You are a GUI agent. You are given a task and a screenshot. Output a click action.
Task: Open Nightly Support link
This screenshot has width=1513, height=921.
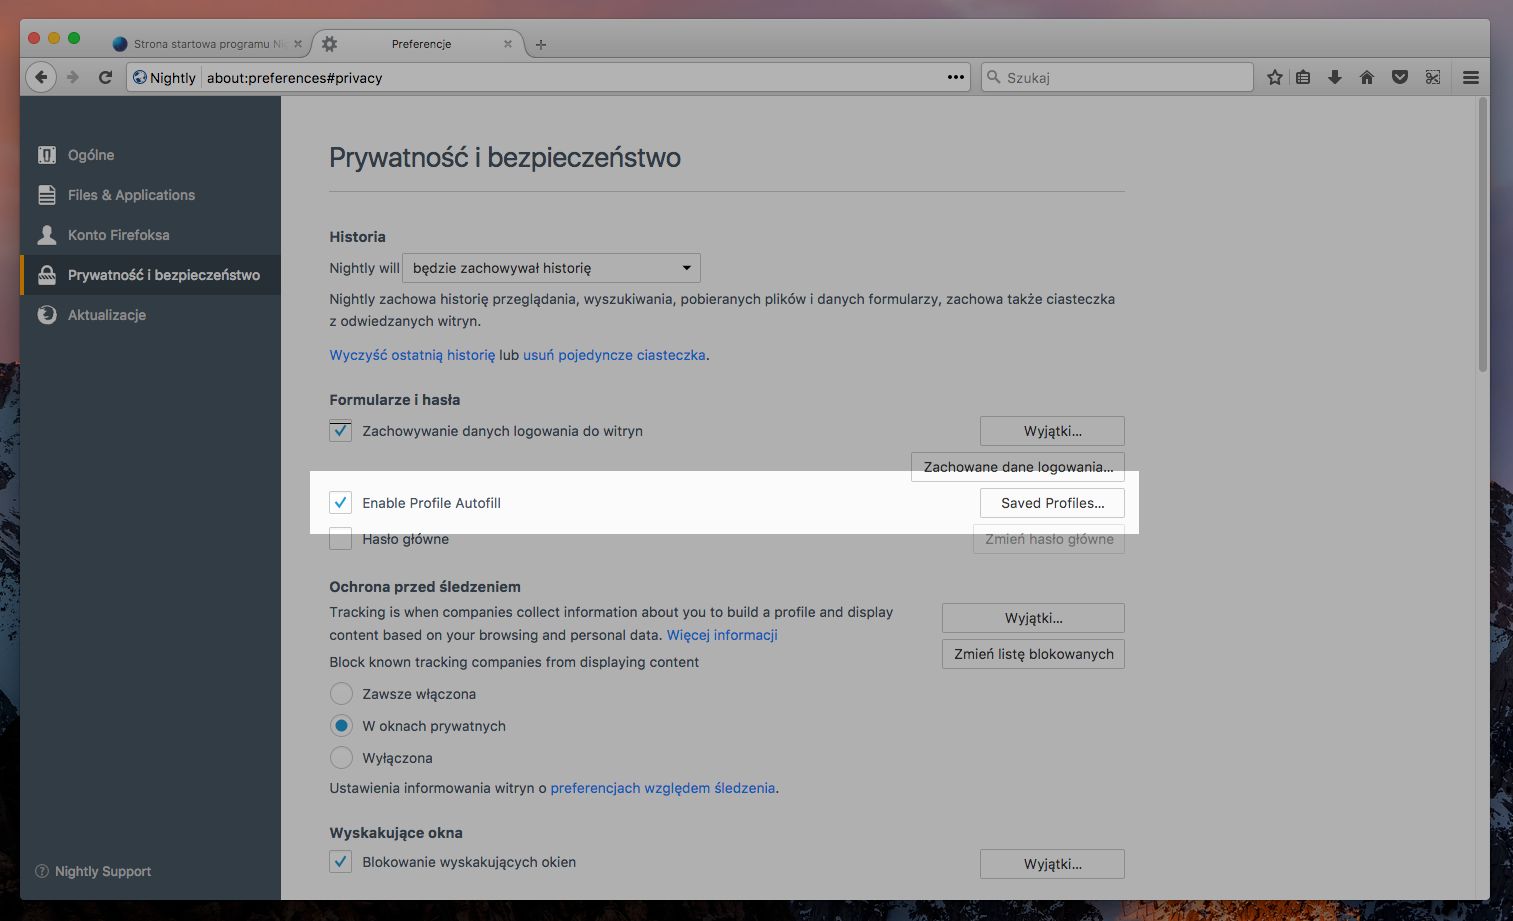click(103, 871)
